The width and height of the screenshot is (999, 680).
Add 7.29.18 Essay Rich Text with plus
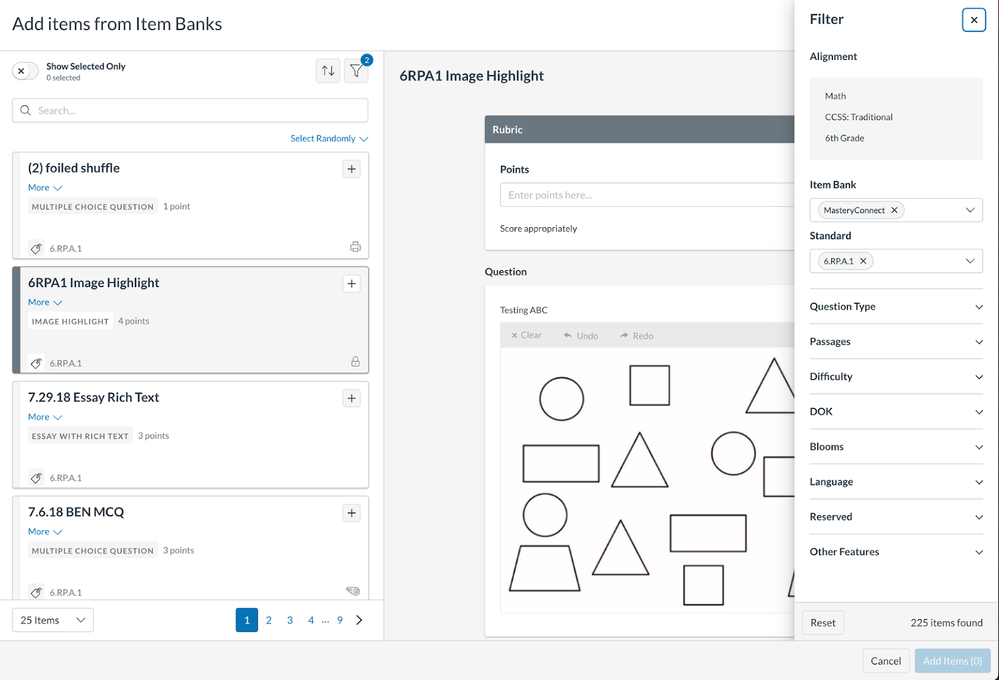(x=351, y=398)
